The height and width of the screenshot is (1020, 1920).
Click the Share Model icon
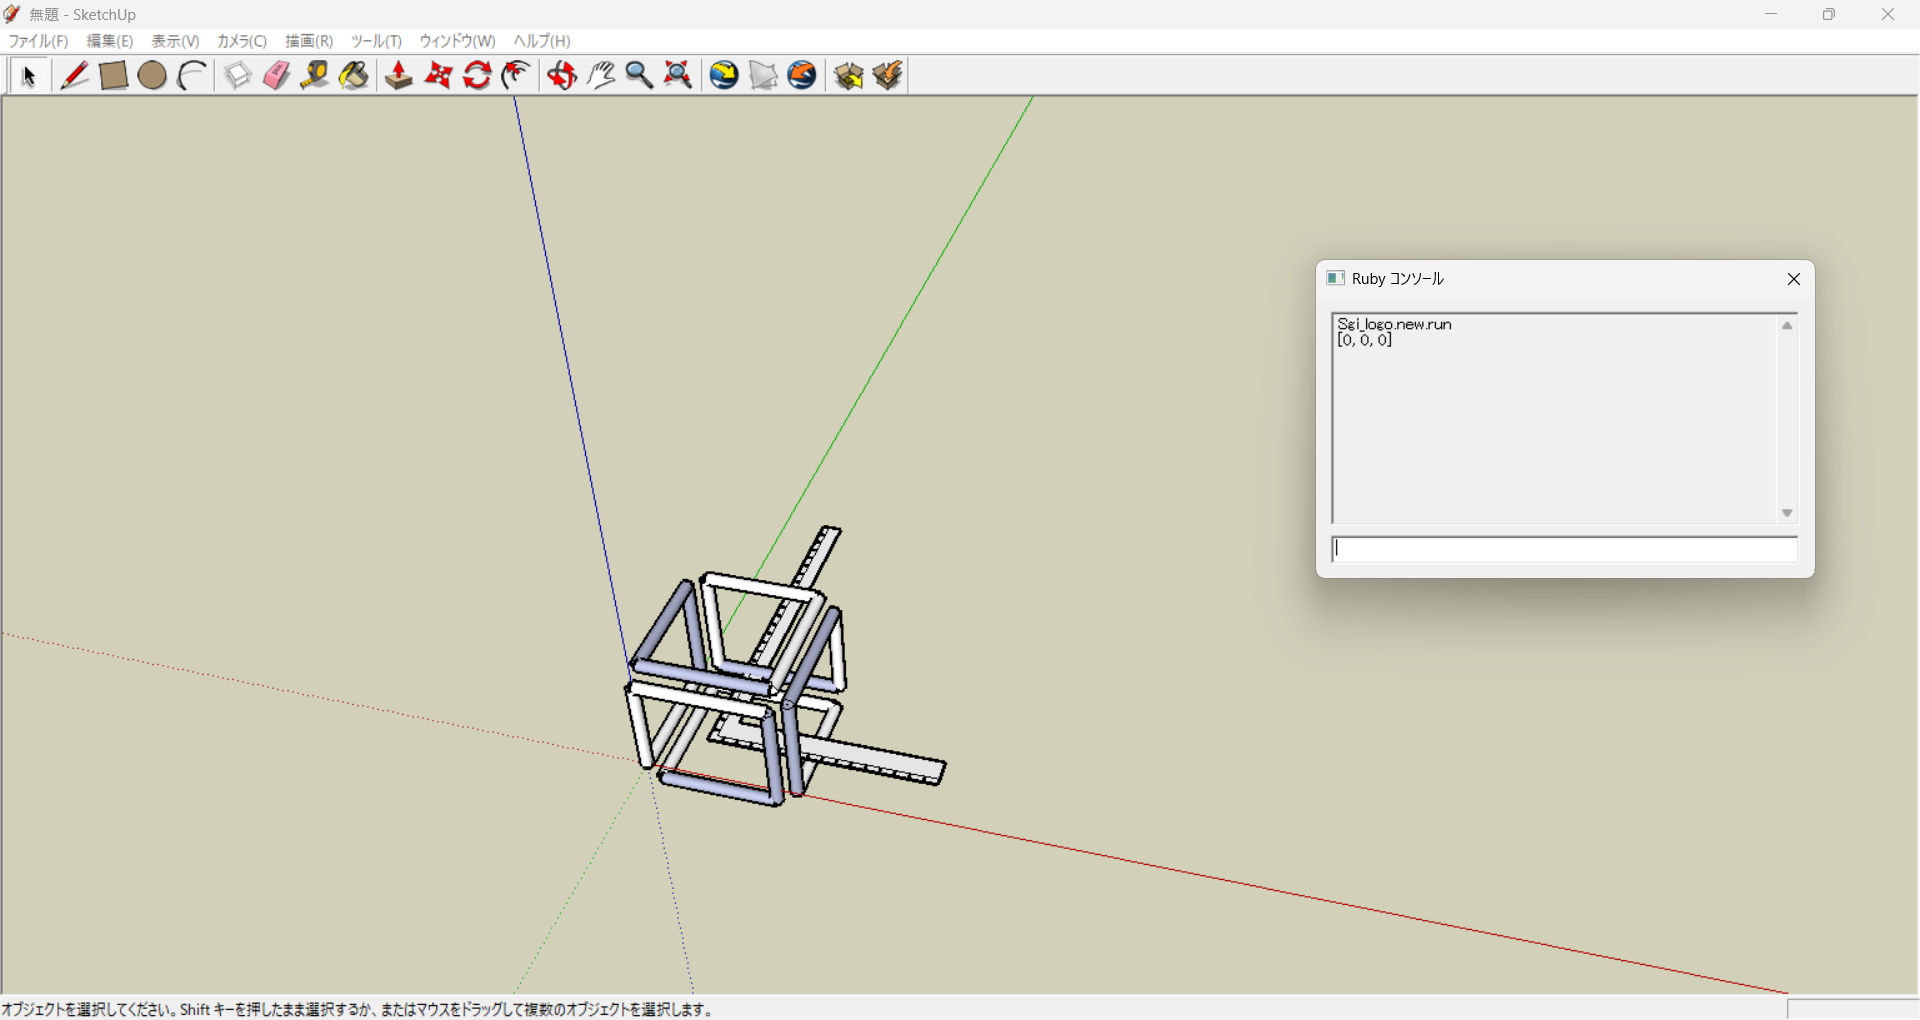[x=887, y=76]
